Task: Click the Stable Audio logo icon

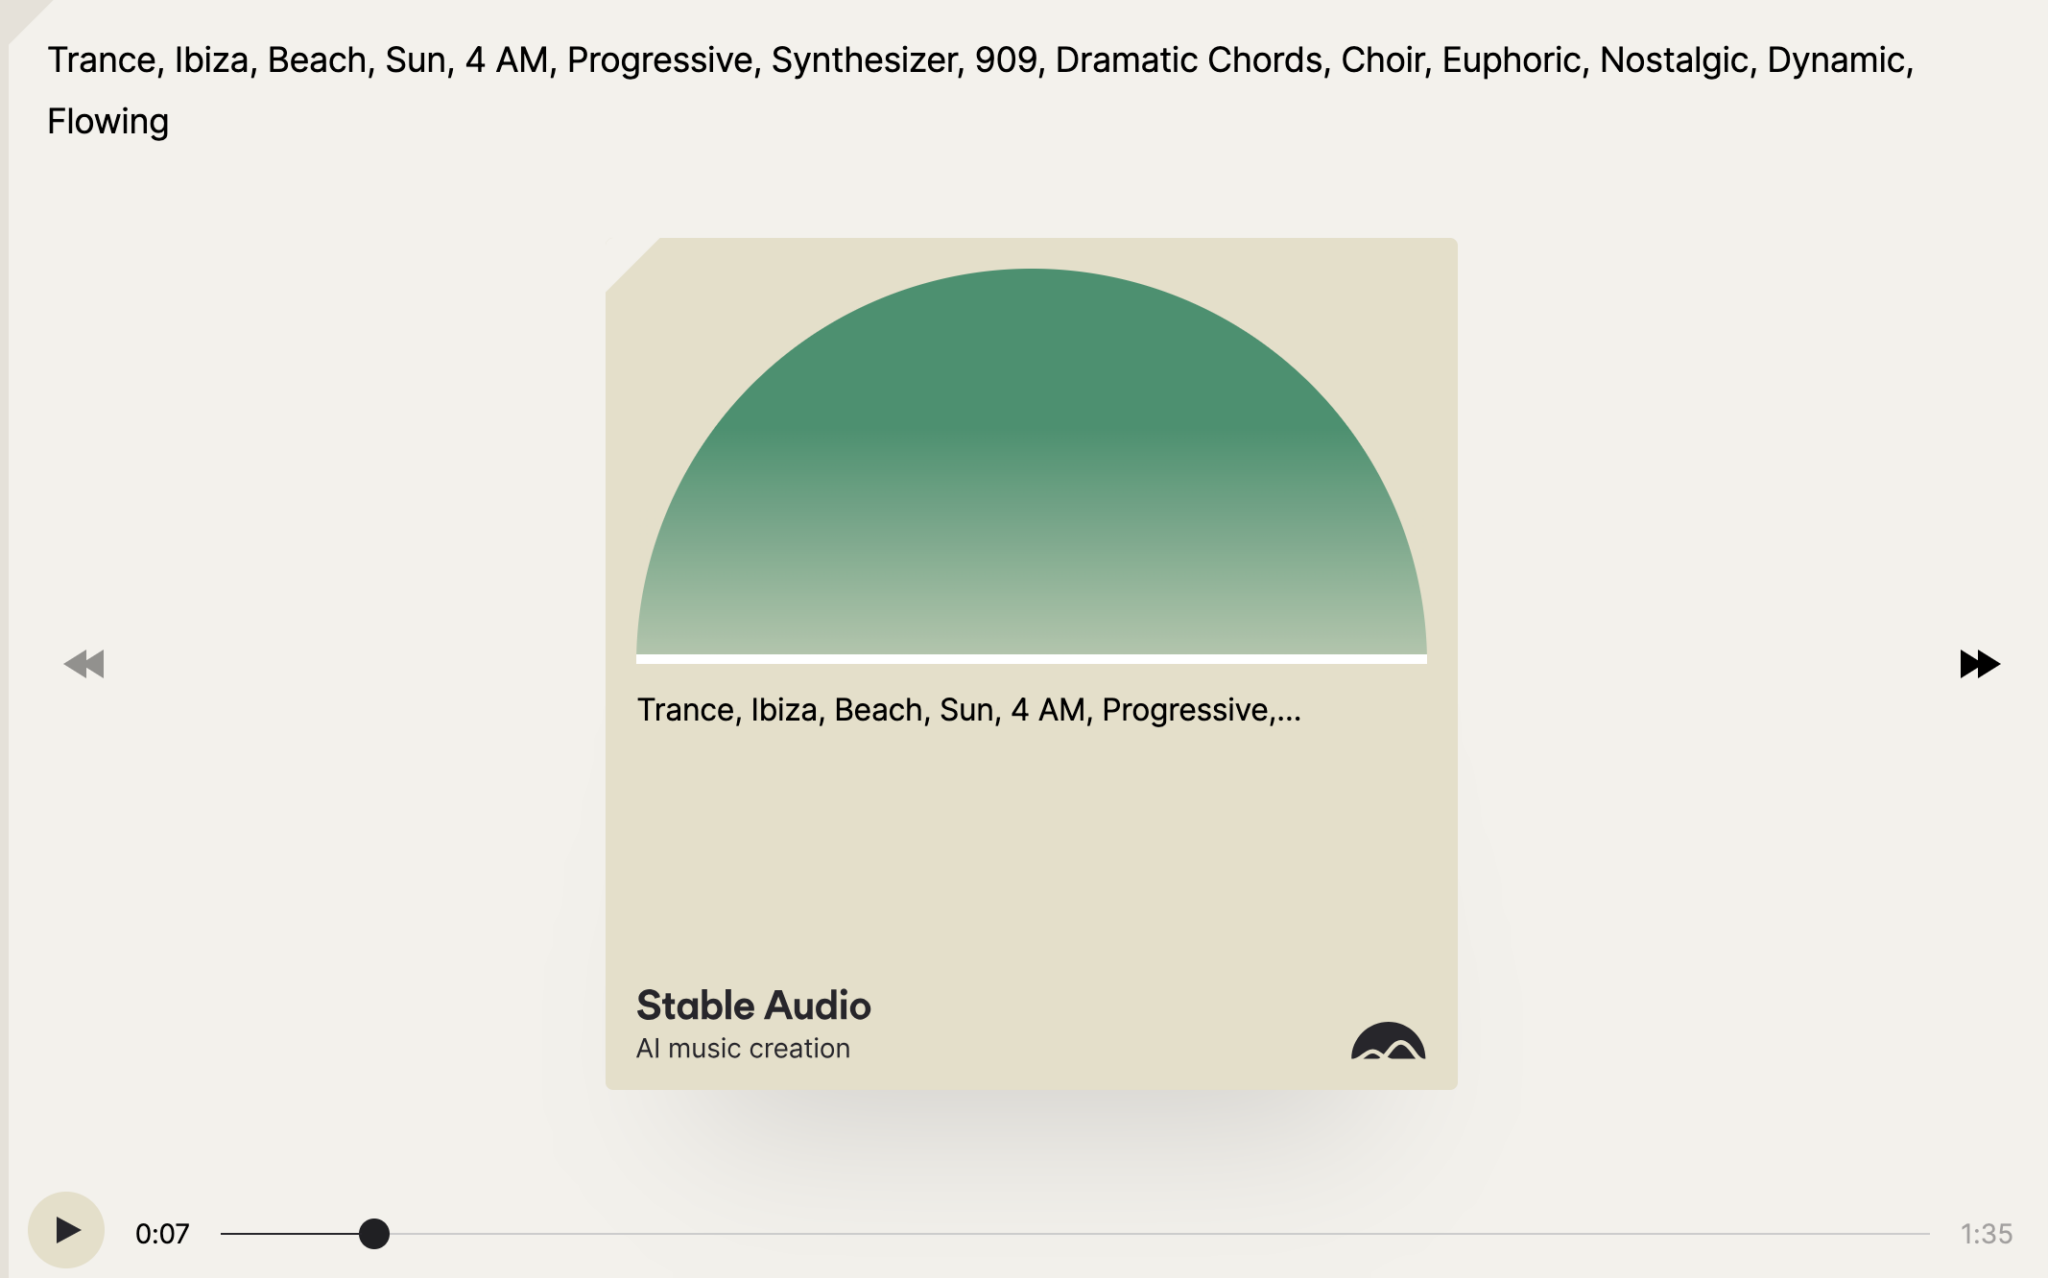Action: pyautogui.click(x=1388, y=1041)
